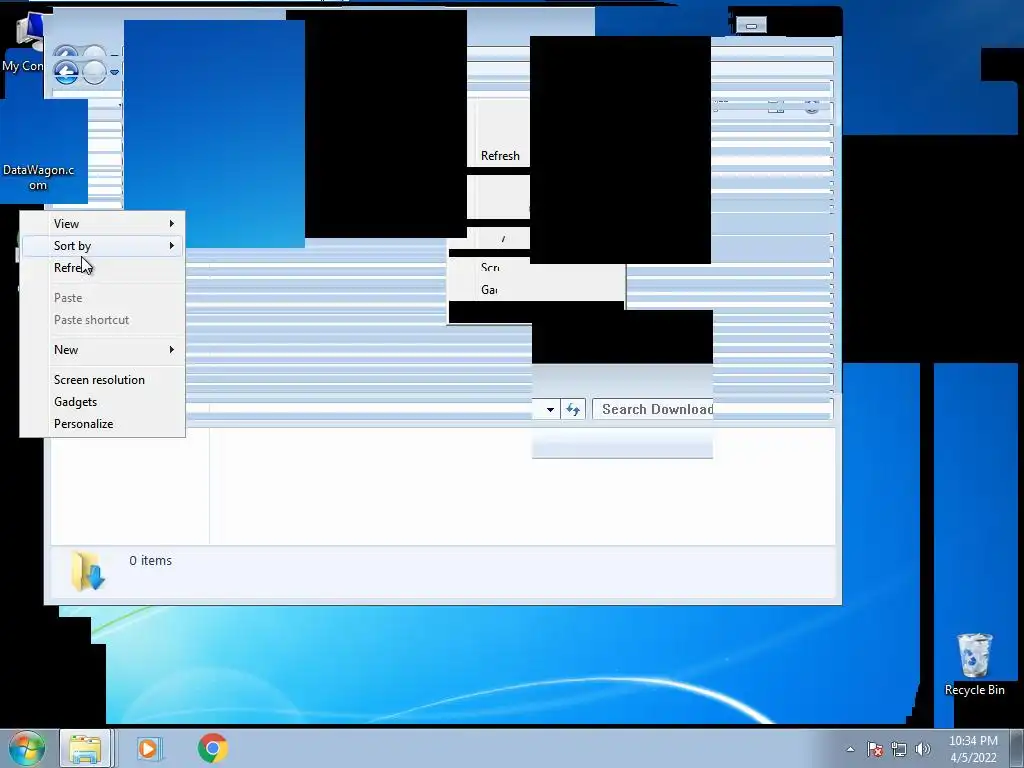Image resolution: width=1024 pixels, height=768 pixels.
Task: Click the network status tray icon
Action: (899, 749)
